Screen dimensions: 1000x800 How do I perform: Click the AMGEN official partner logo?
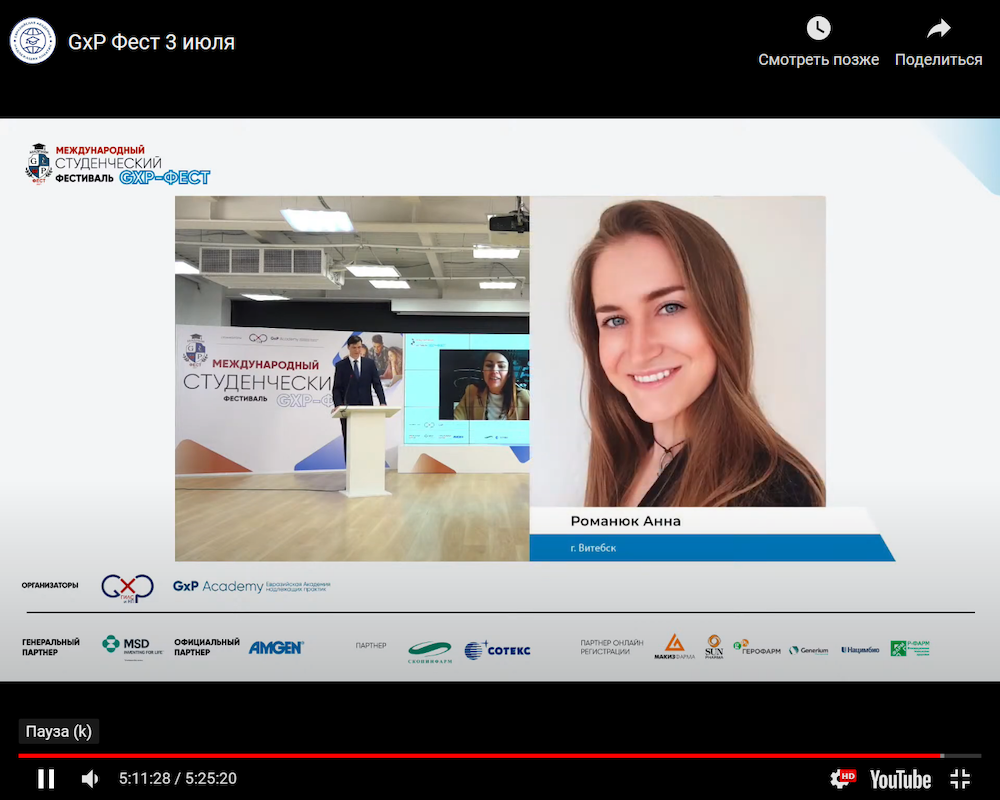(x=276, y=647)
